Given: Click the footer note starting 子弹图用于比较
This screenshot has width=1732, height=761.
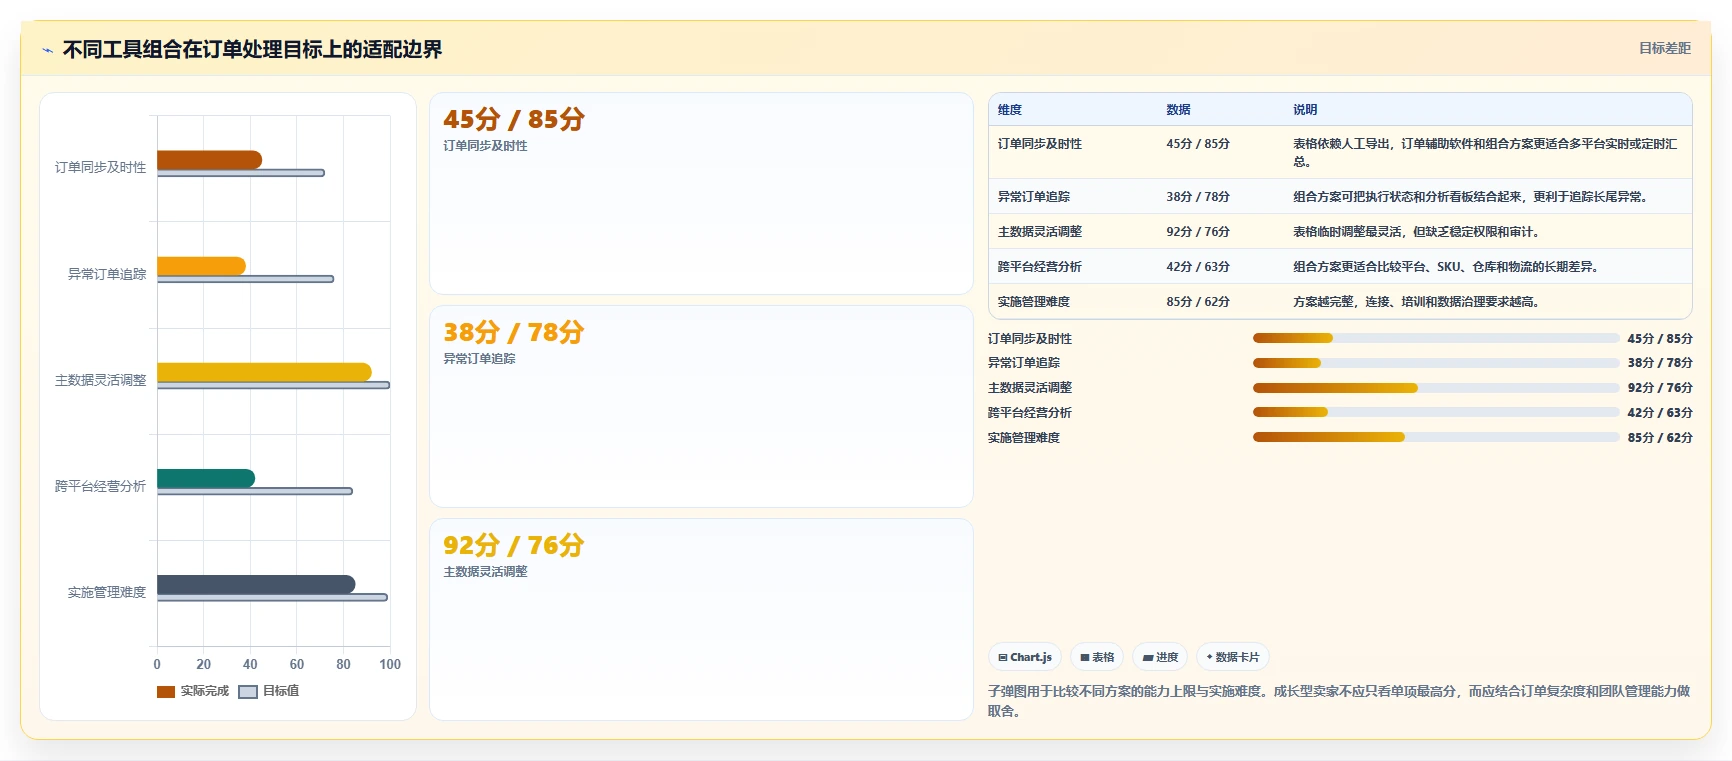Looking at the screenshot, I should pos(1339,701).
